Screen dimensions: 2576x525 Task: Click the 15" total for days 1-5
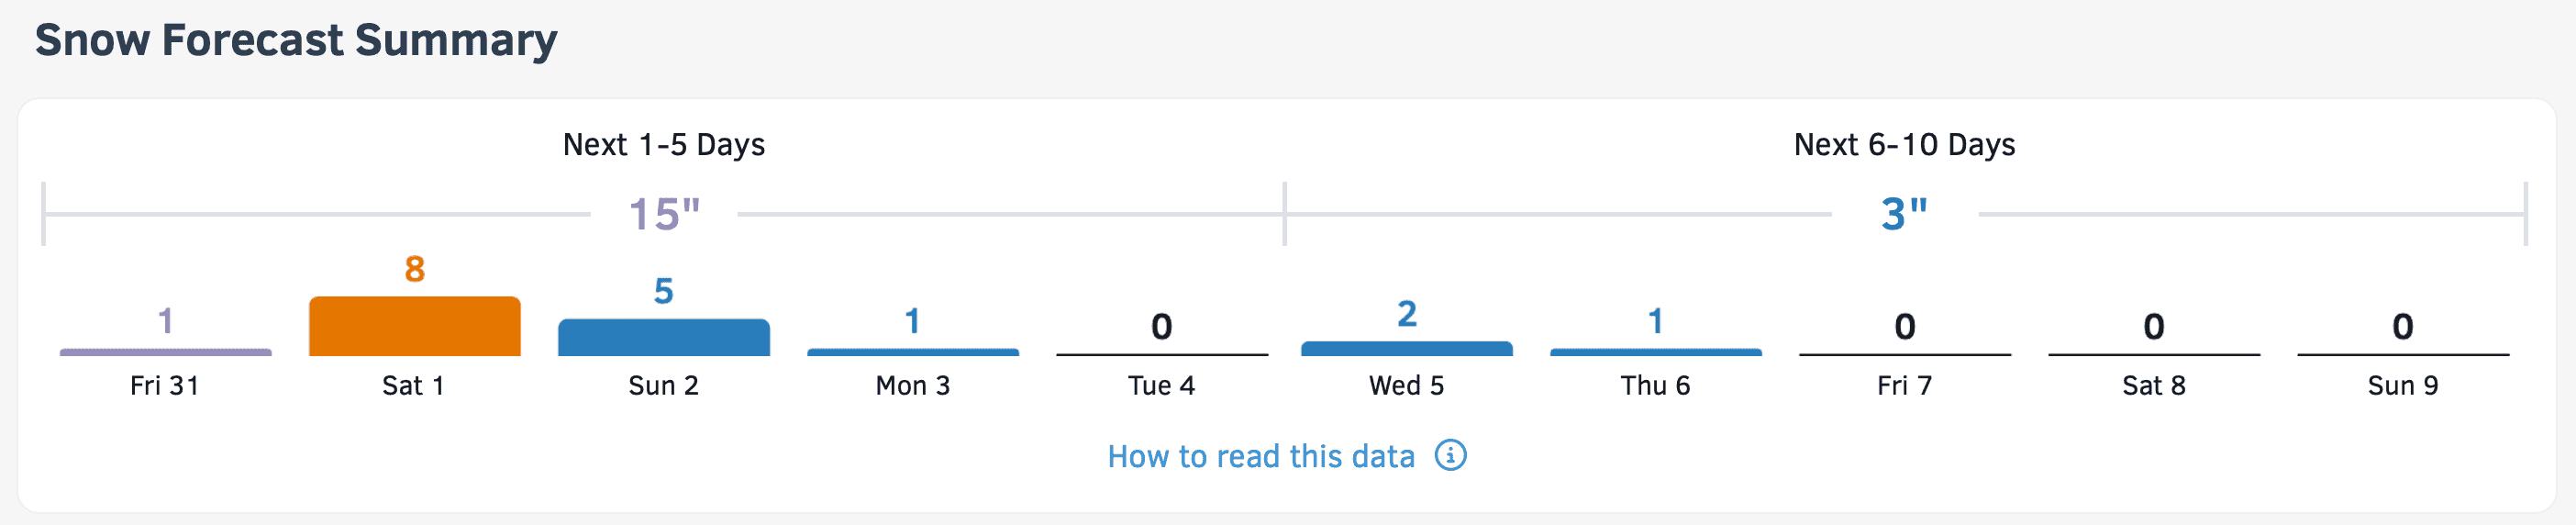pos(664,214)
